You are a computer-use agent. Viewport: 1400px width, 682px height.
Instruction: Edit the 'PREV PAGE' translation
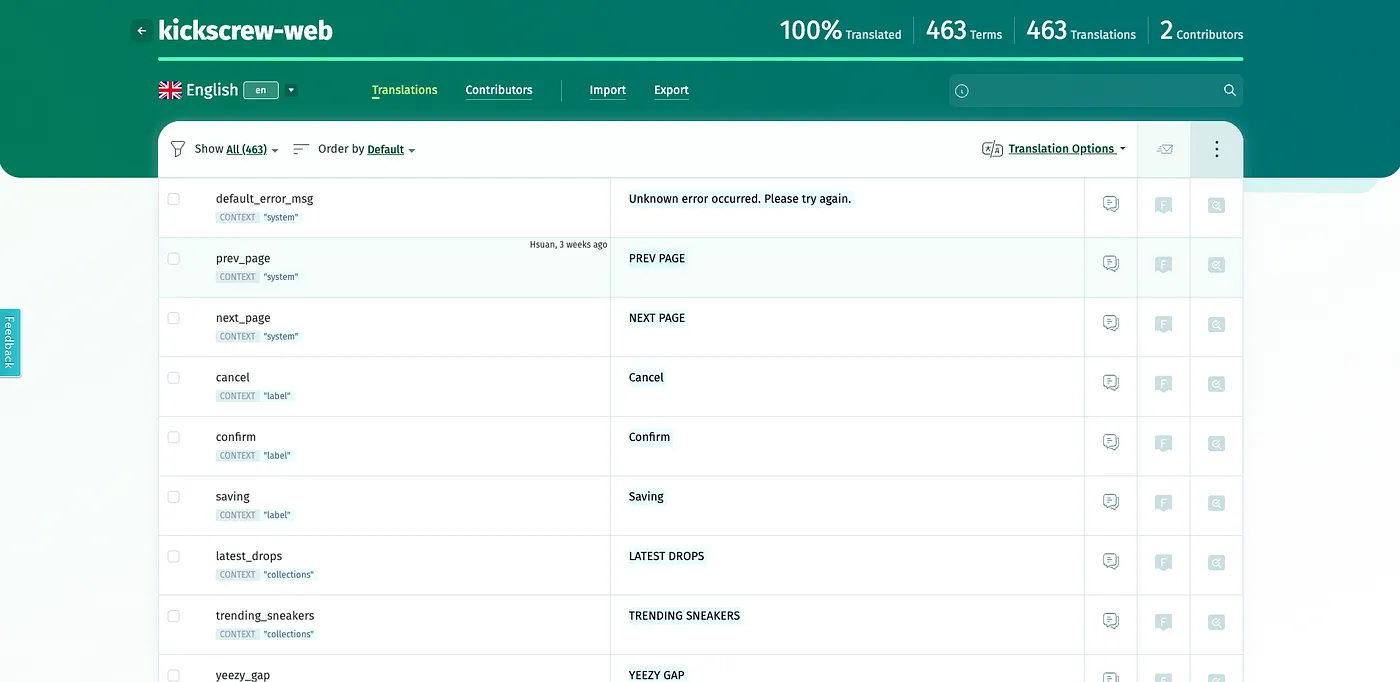(x=657, y=258)
